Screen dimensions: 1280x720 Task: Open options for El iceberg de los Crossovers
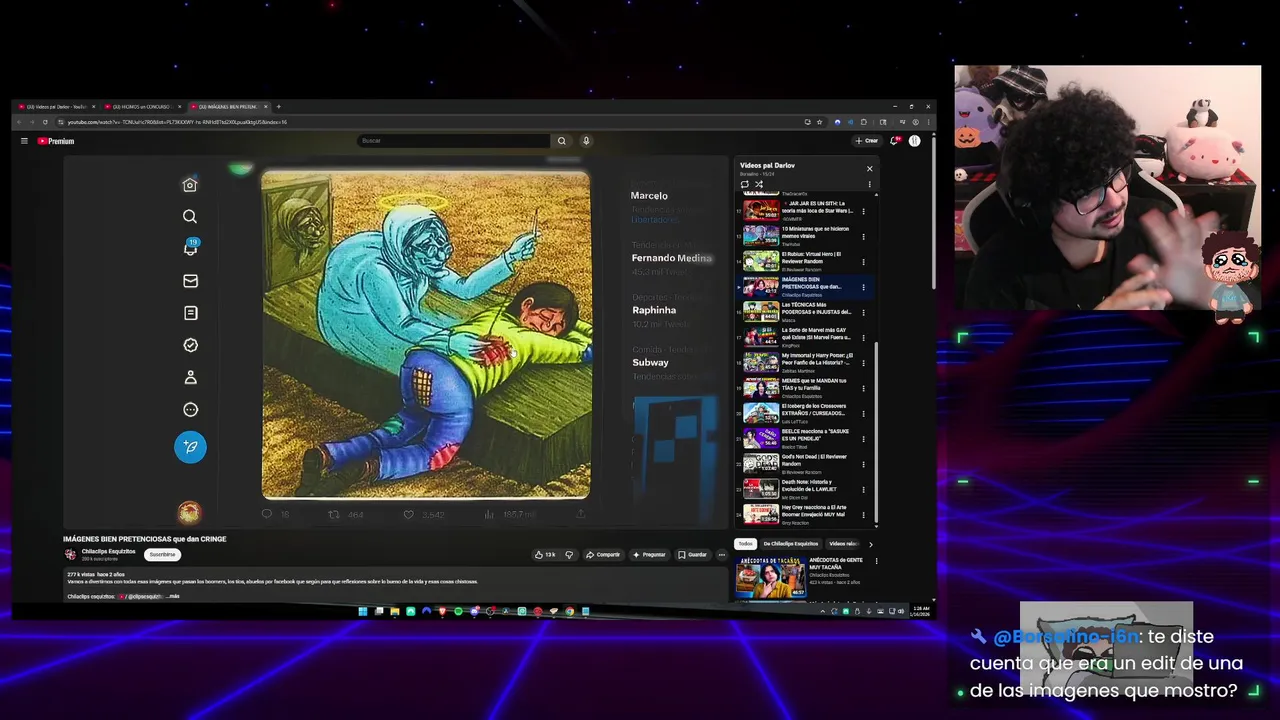pyautogui.click(x=863, y=413)
